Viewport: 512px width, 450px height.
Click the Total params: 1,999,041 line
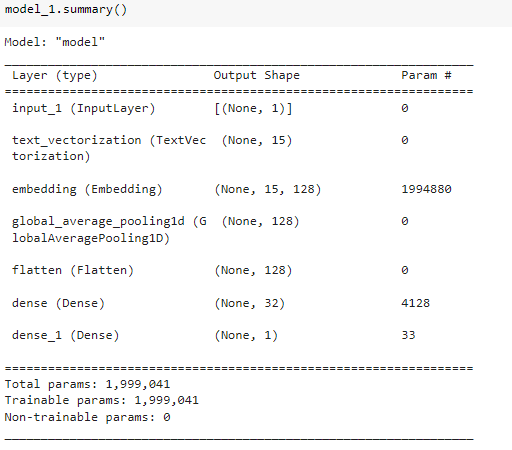pos(87,384)
